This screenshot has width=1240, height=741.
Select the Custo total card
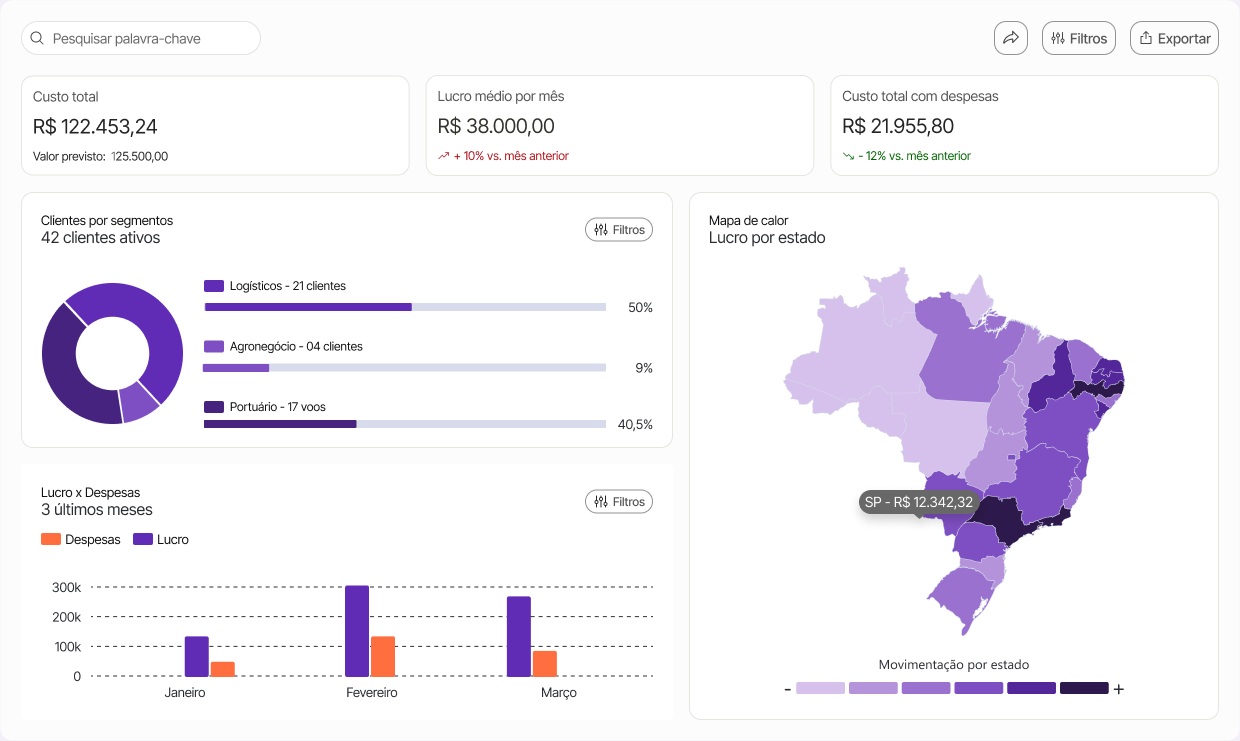coord(215,126)
